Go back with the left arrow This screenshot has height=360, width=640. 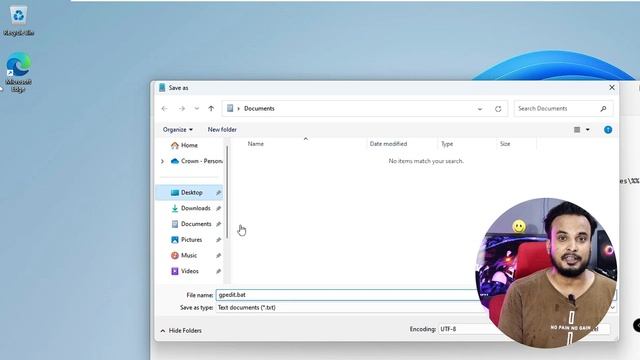coord(164,109)
